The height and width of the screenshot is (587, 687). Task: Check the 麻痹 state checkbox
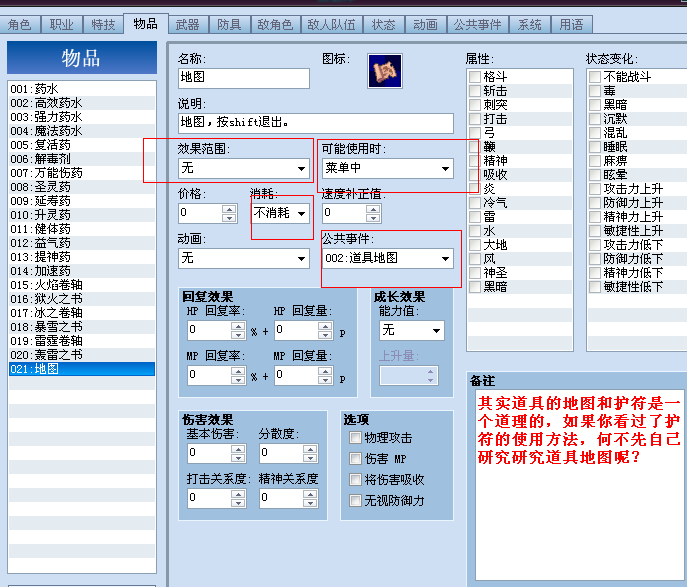pos(595,161)
